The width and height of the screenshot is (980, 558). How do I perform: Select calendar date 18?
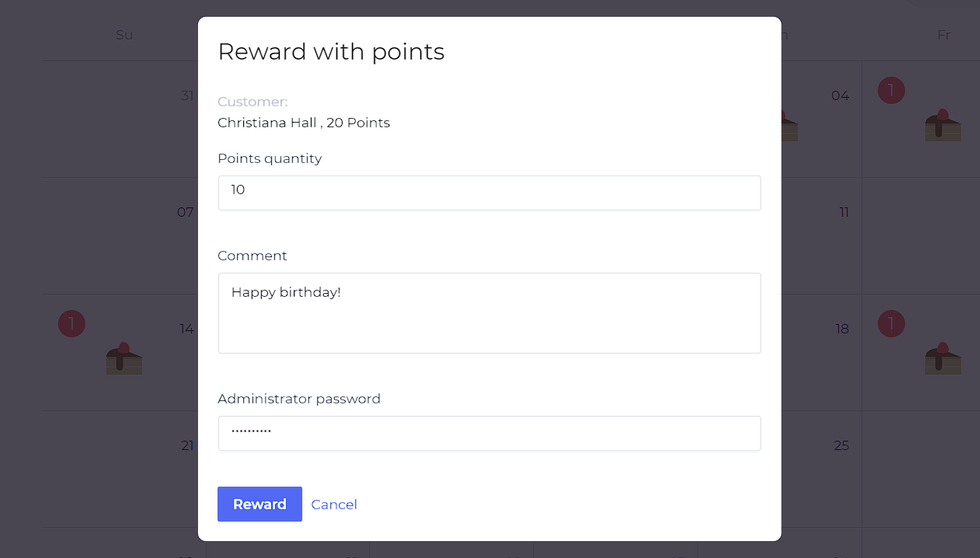click(842, 329)
